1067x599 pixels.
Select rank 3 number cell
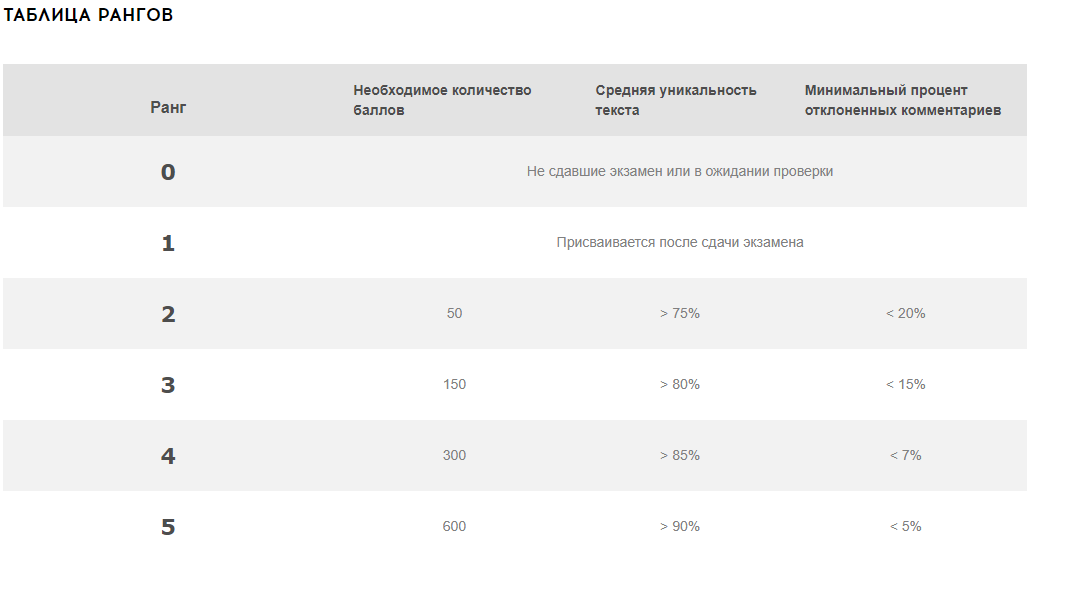coord(168,385)
